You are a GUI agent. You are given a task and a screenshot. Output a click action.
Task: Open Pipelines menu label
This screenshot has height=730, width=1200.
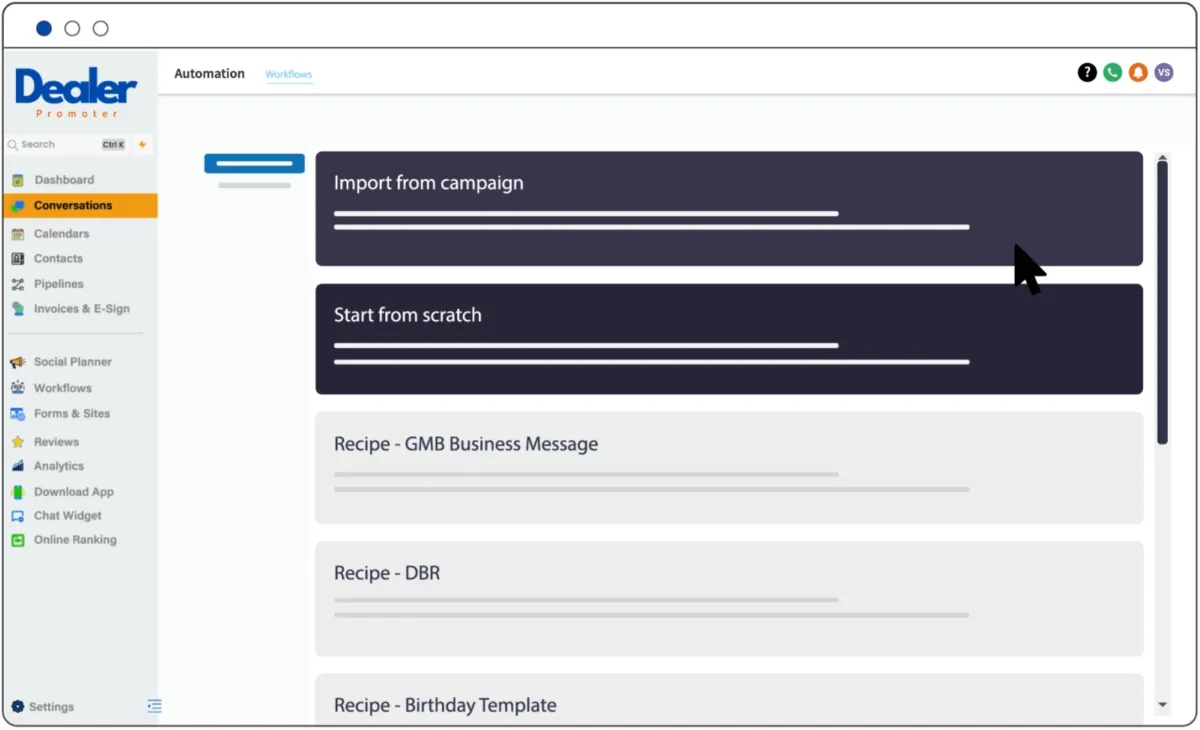pyautogui.click(x=59, y=285)
